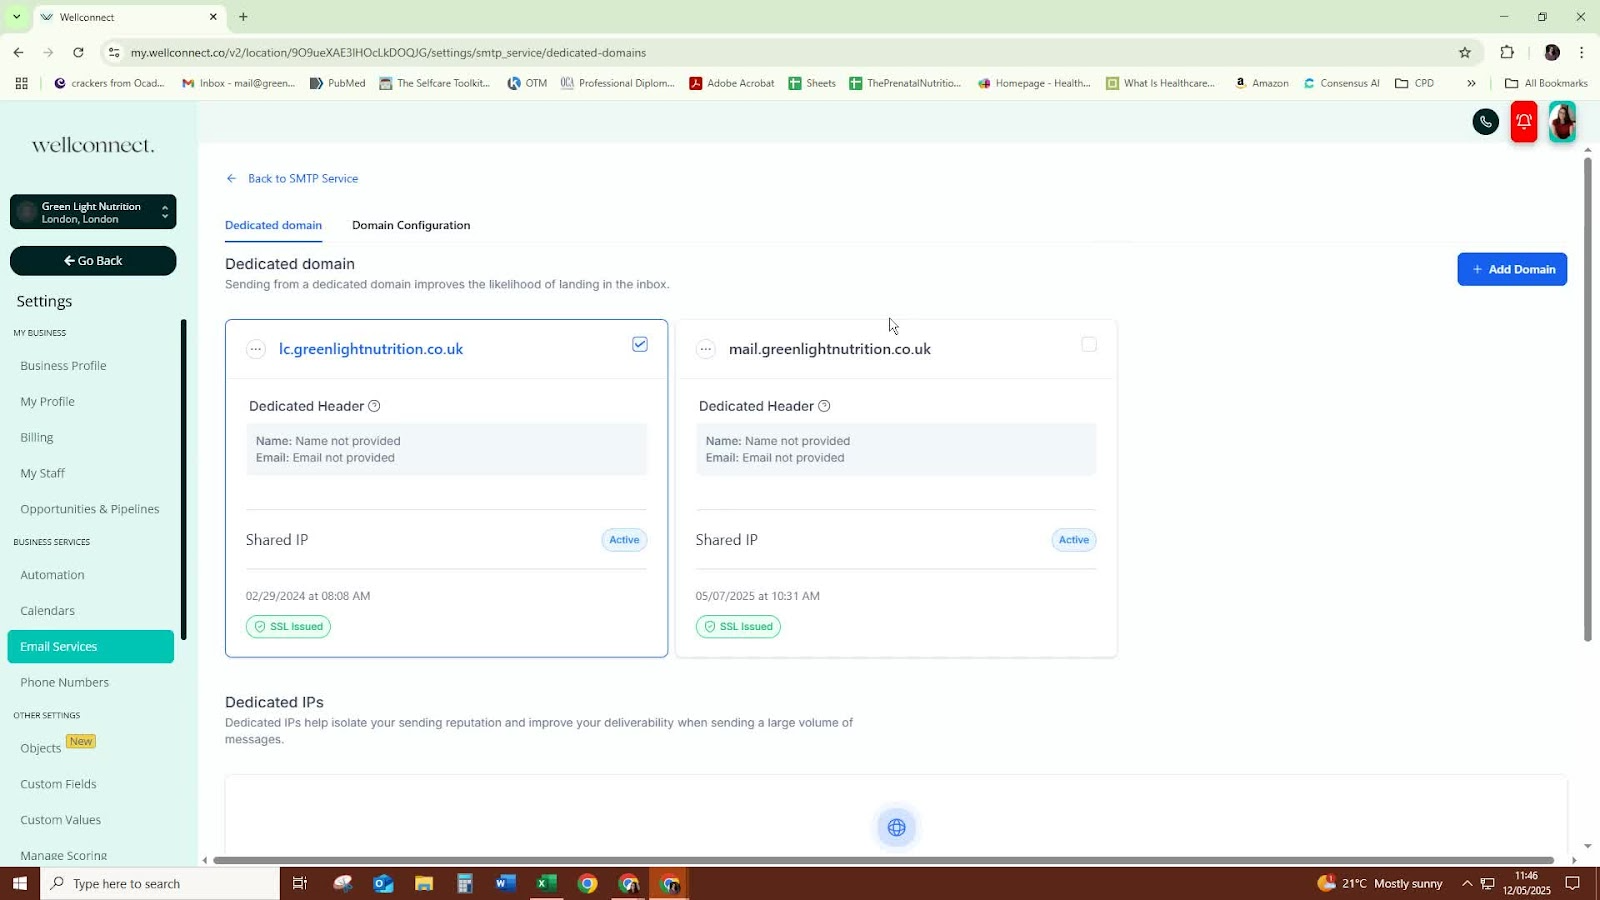Close the Wellconnect browser tab
This screenshot has height=900, width=1600.
pos(213,17)
